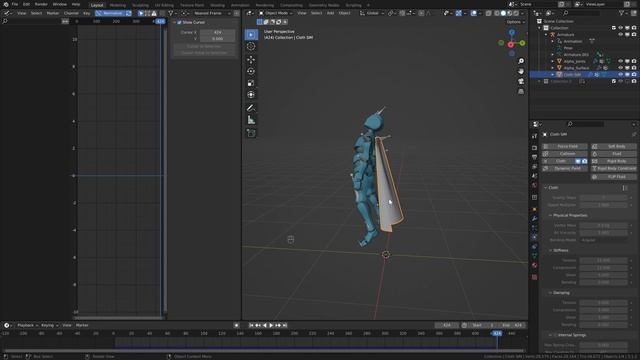
Task: Click the Collision physics button
Action: point(565,154)
